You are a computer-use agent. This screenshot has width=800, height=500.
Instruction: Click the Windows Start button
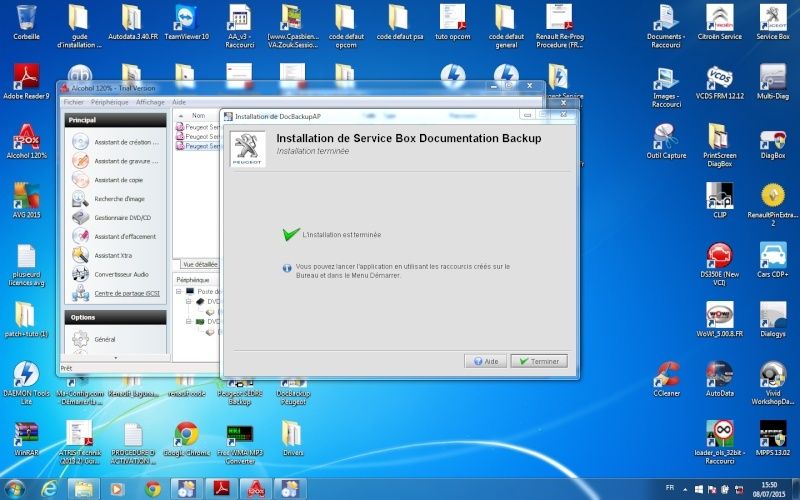[14, 489]
